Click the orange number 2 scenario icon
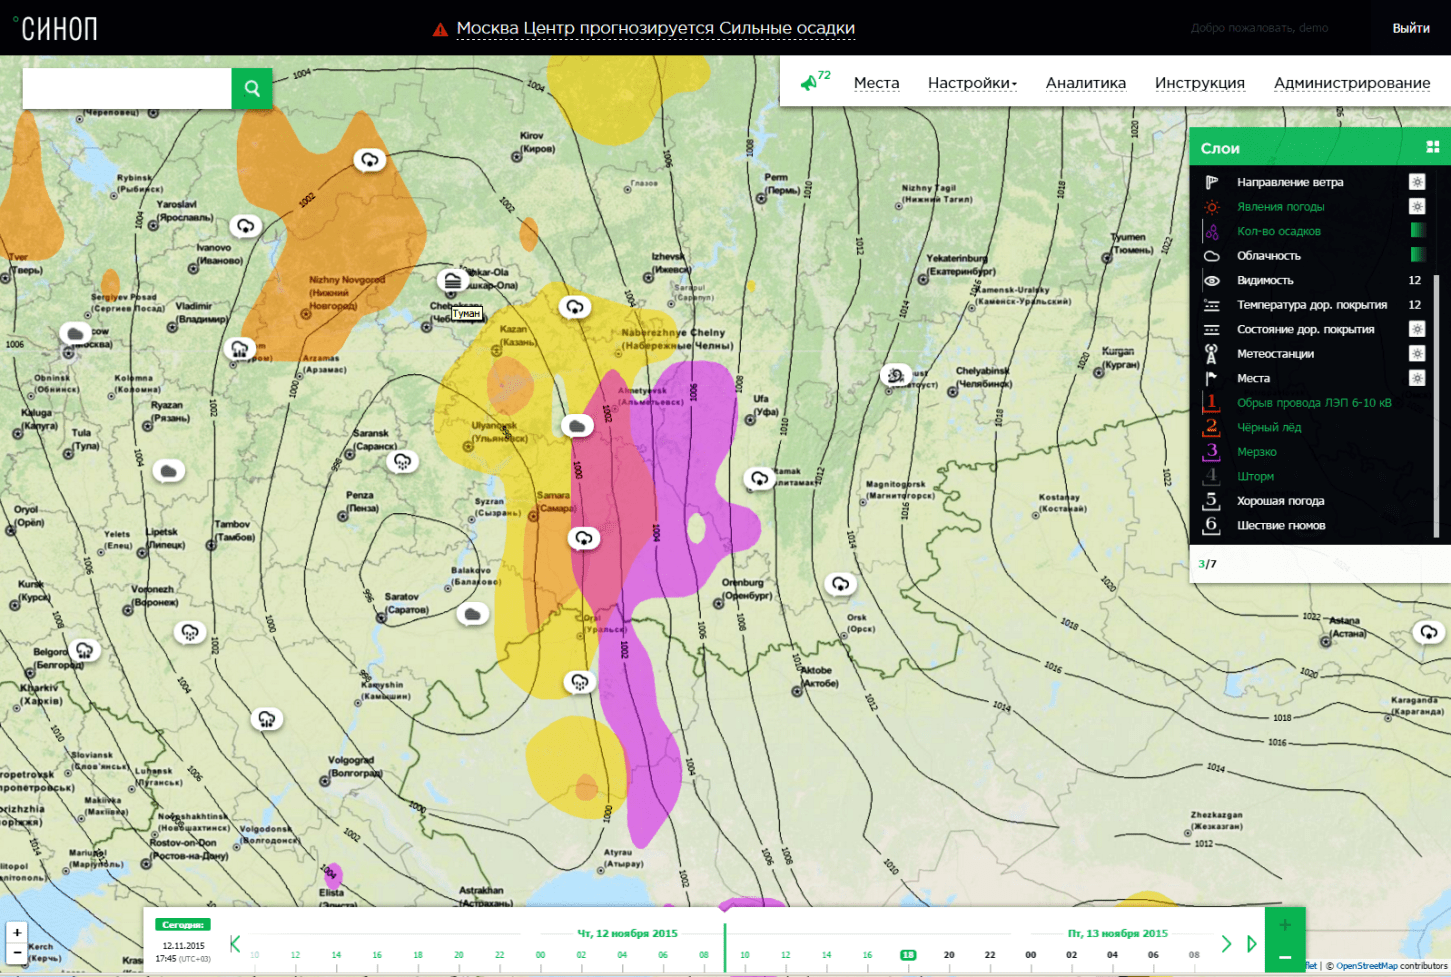The height and width of the screenshot is (977, 1451). coord(1211,427)
